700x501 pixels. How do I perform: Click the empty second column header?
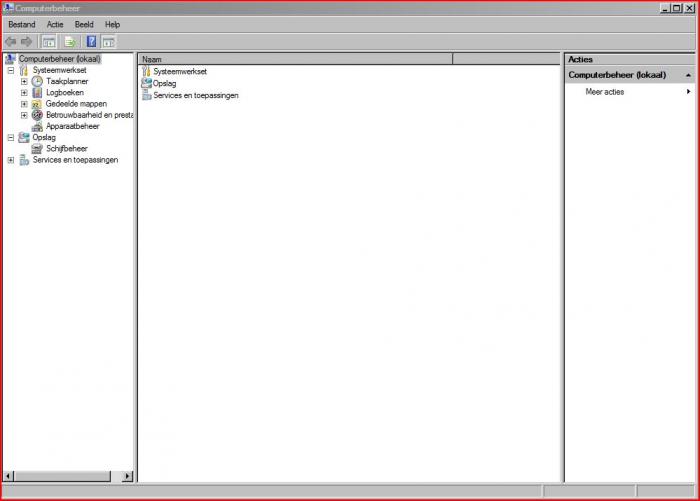(x=506, y=59)
